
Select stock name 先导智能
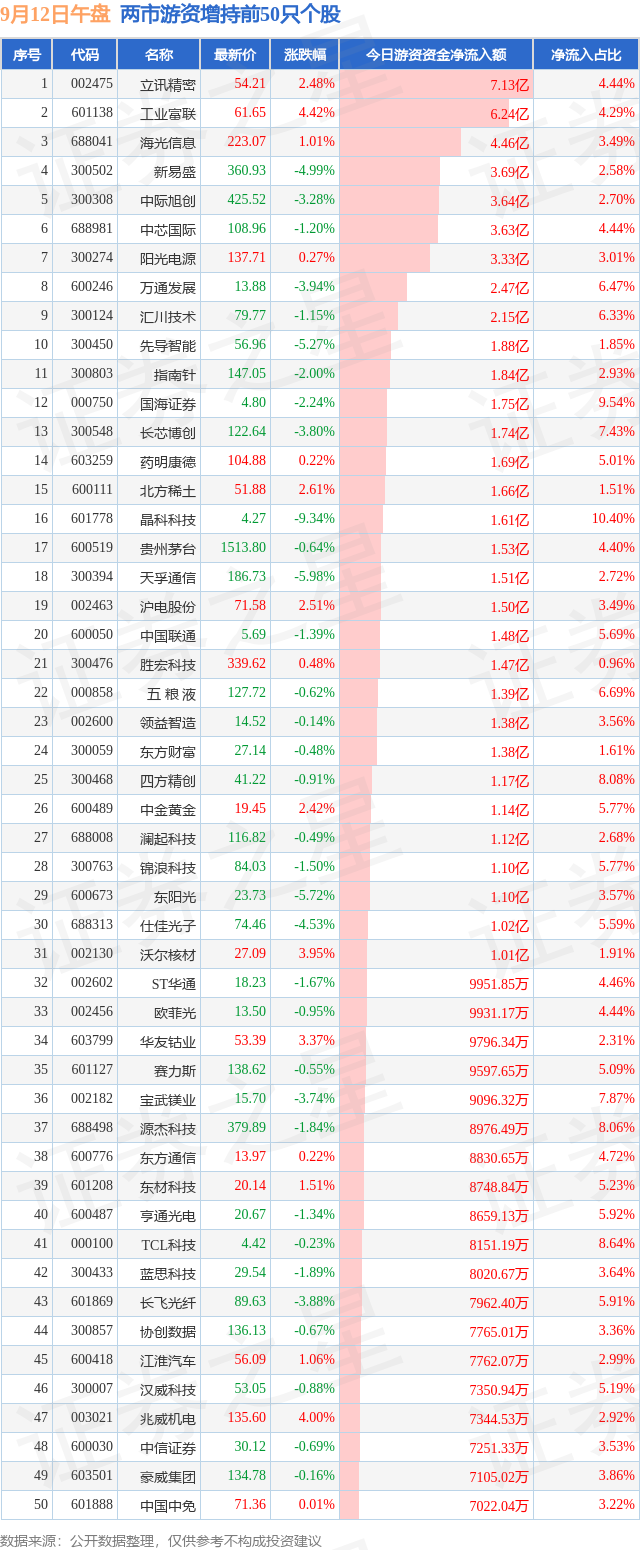click(x=168, y=346)
